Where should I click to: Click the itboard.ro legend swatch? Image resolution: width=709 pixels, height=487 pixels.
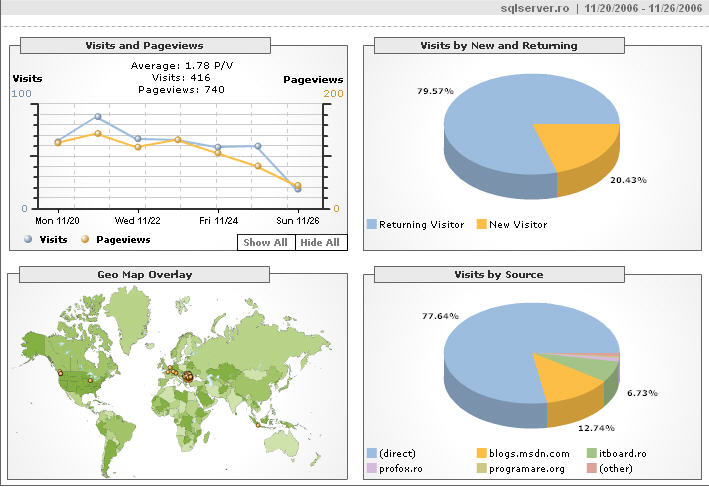pyautogui.click(x=592, y=453)
